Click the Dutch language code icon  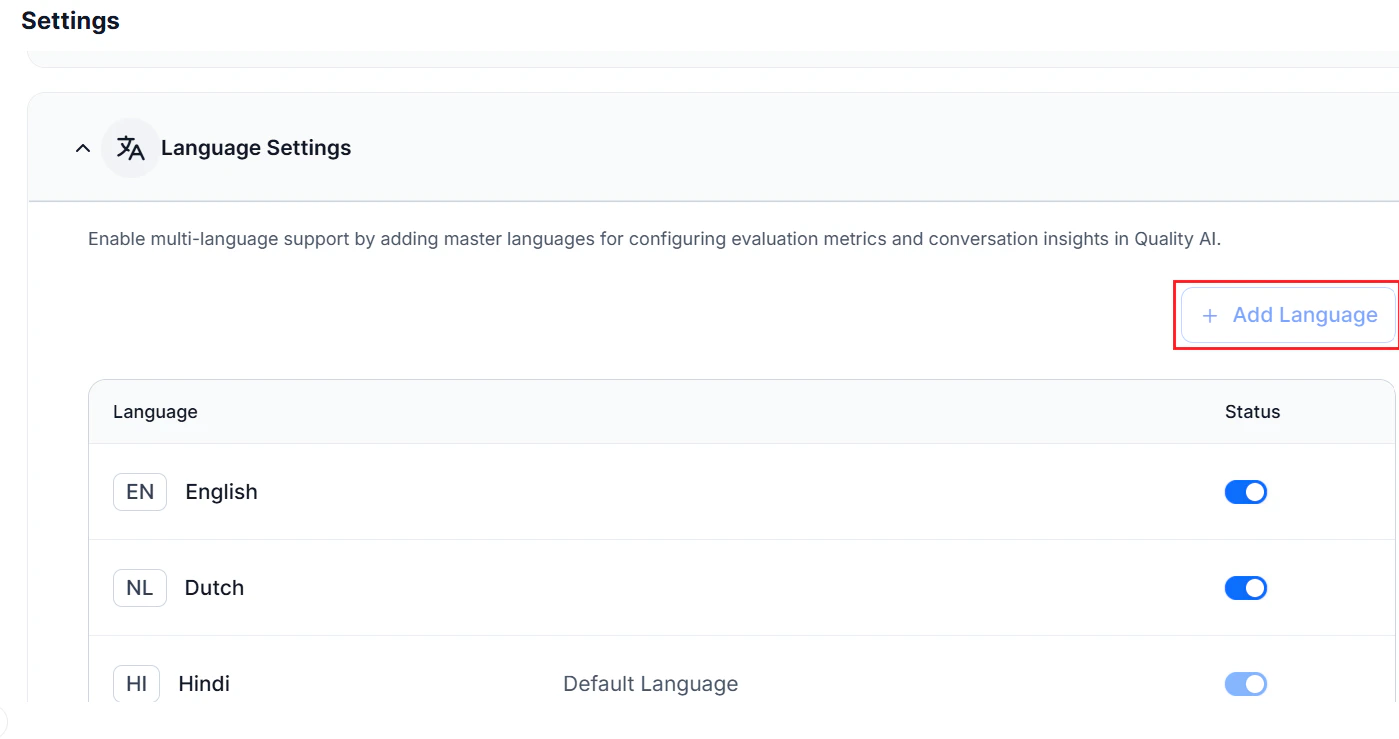click(x=139, y=587)
